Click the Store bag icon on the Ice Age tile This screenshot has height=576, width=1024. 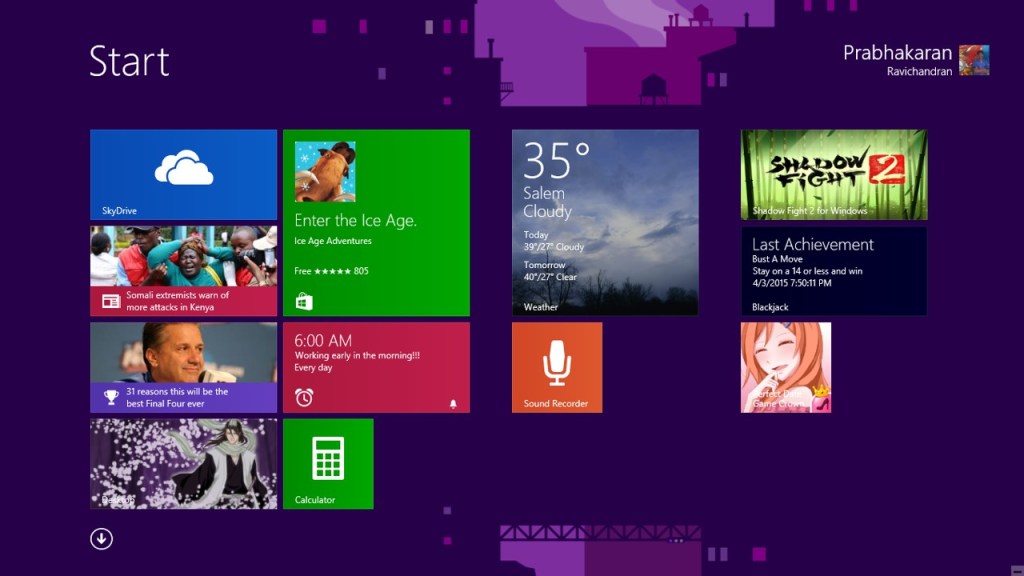click(304, 301)
